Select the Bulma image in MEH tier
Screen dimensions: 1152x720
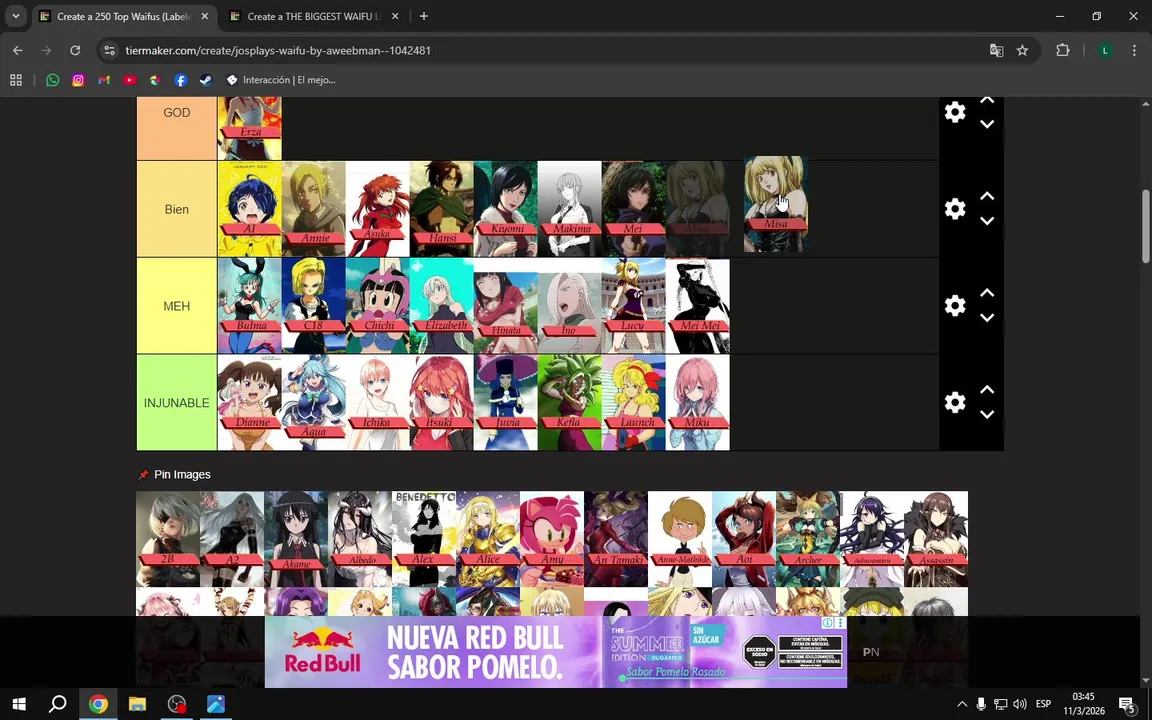click(x=250, y=306)
